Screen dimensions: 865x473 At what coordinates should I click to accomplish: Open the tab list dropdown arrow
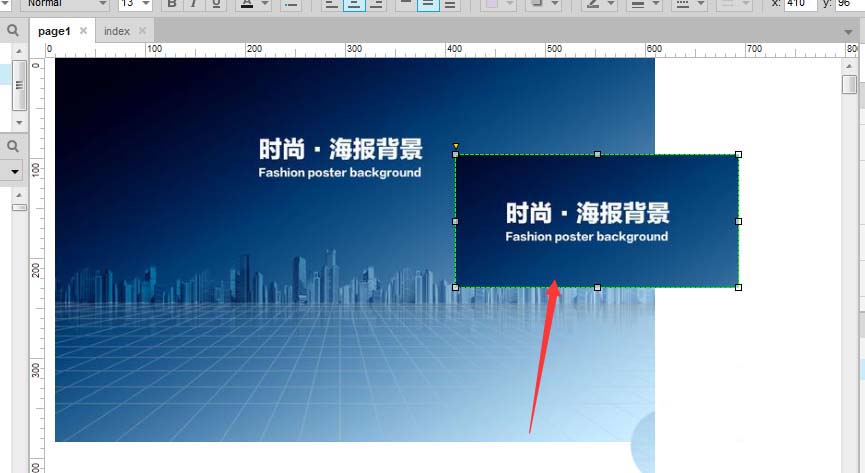point(849,32)
